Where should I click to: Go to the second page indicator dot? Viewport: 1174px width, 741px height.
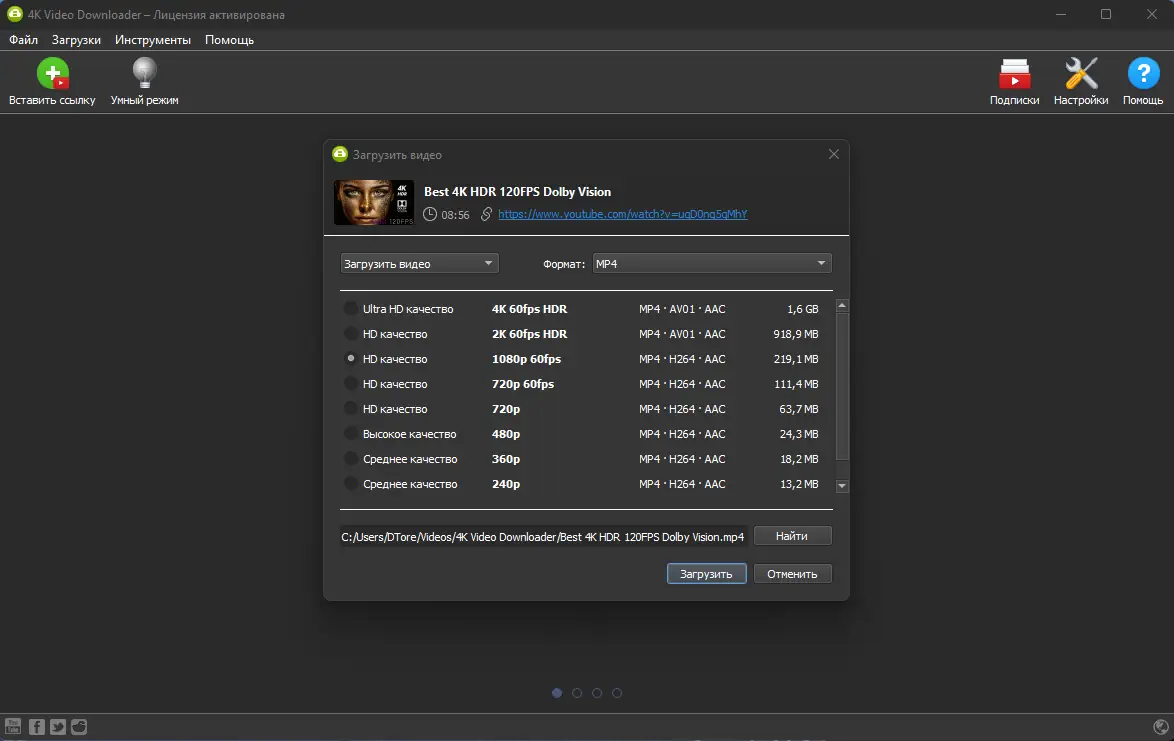pyautogui.click(x=577, y=693)
